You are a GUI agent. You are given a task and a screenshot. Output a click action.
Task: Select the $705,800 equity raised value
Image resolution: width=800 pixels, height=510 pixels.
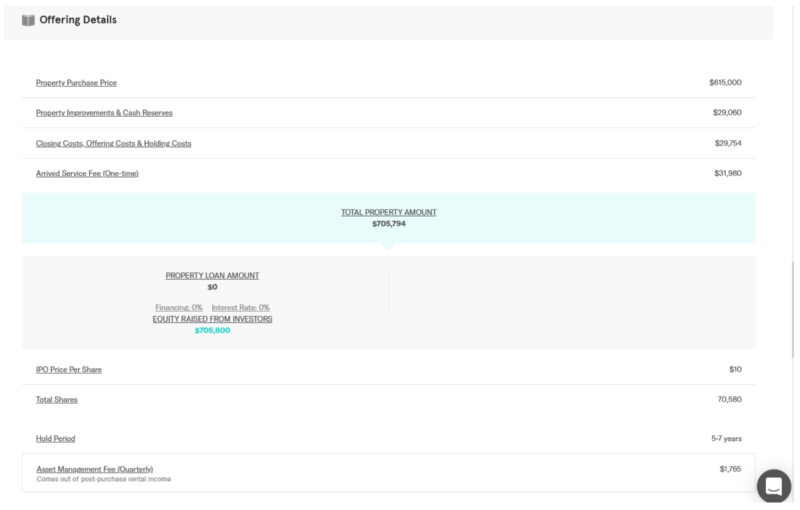click(x=212, y=330)
